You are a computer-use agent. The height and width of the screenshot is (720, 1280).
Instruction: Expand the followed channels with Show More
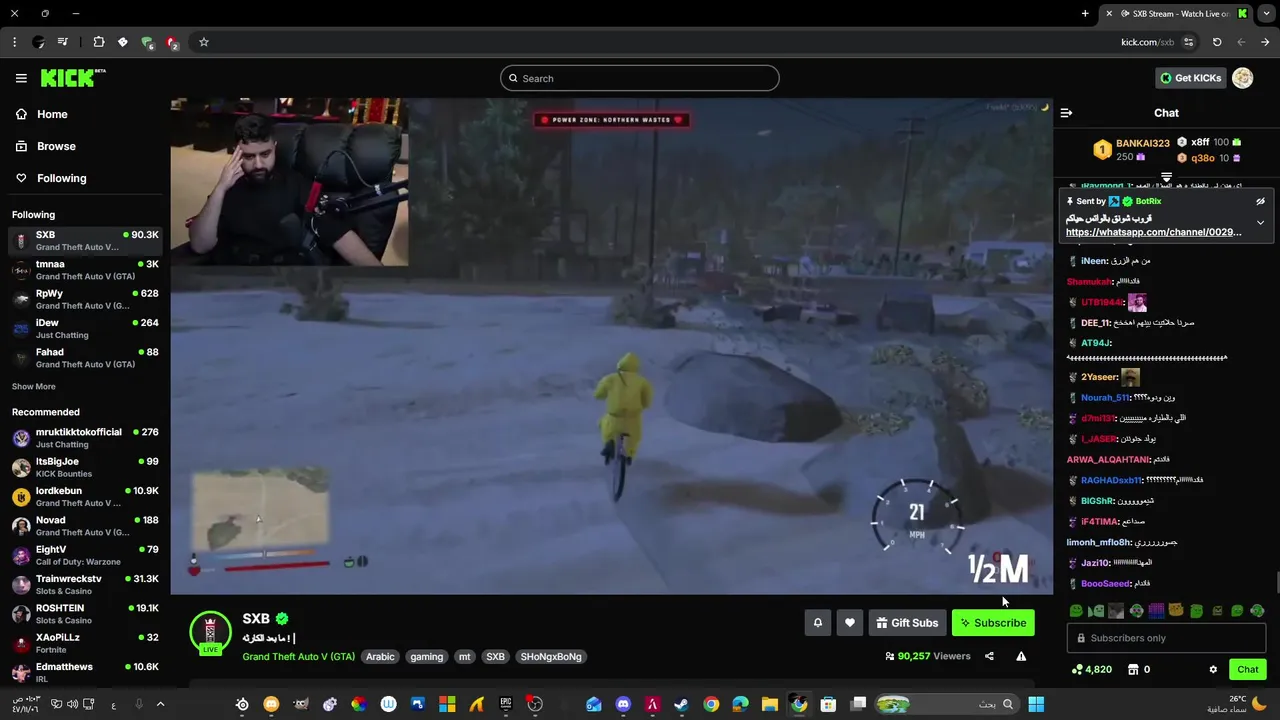click(34, 386)
